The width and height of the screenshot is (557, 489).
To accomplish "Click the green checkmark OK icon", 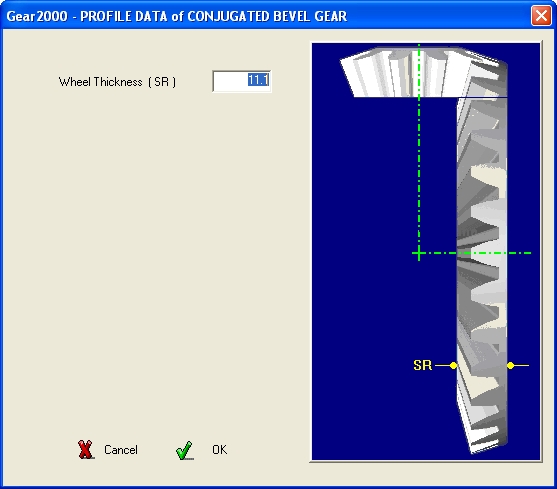I will [185, 450].
